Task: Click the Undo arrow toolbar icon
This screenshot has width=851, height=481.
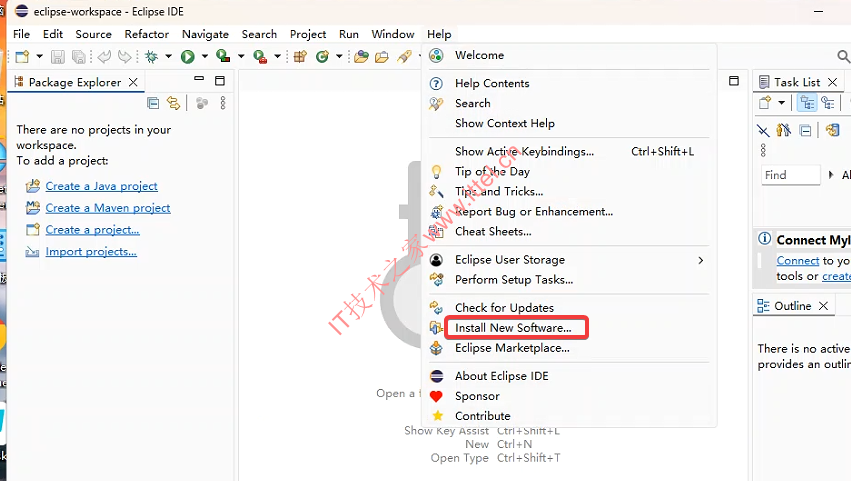Action: [105, 56]
